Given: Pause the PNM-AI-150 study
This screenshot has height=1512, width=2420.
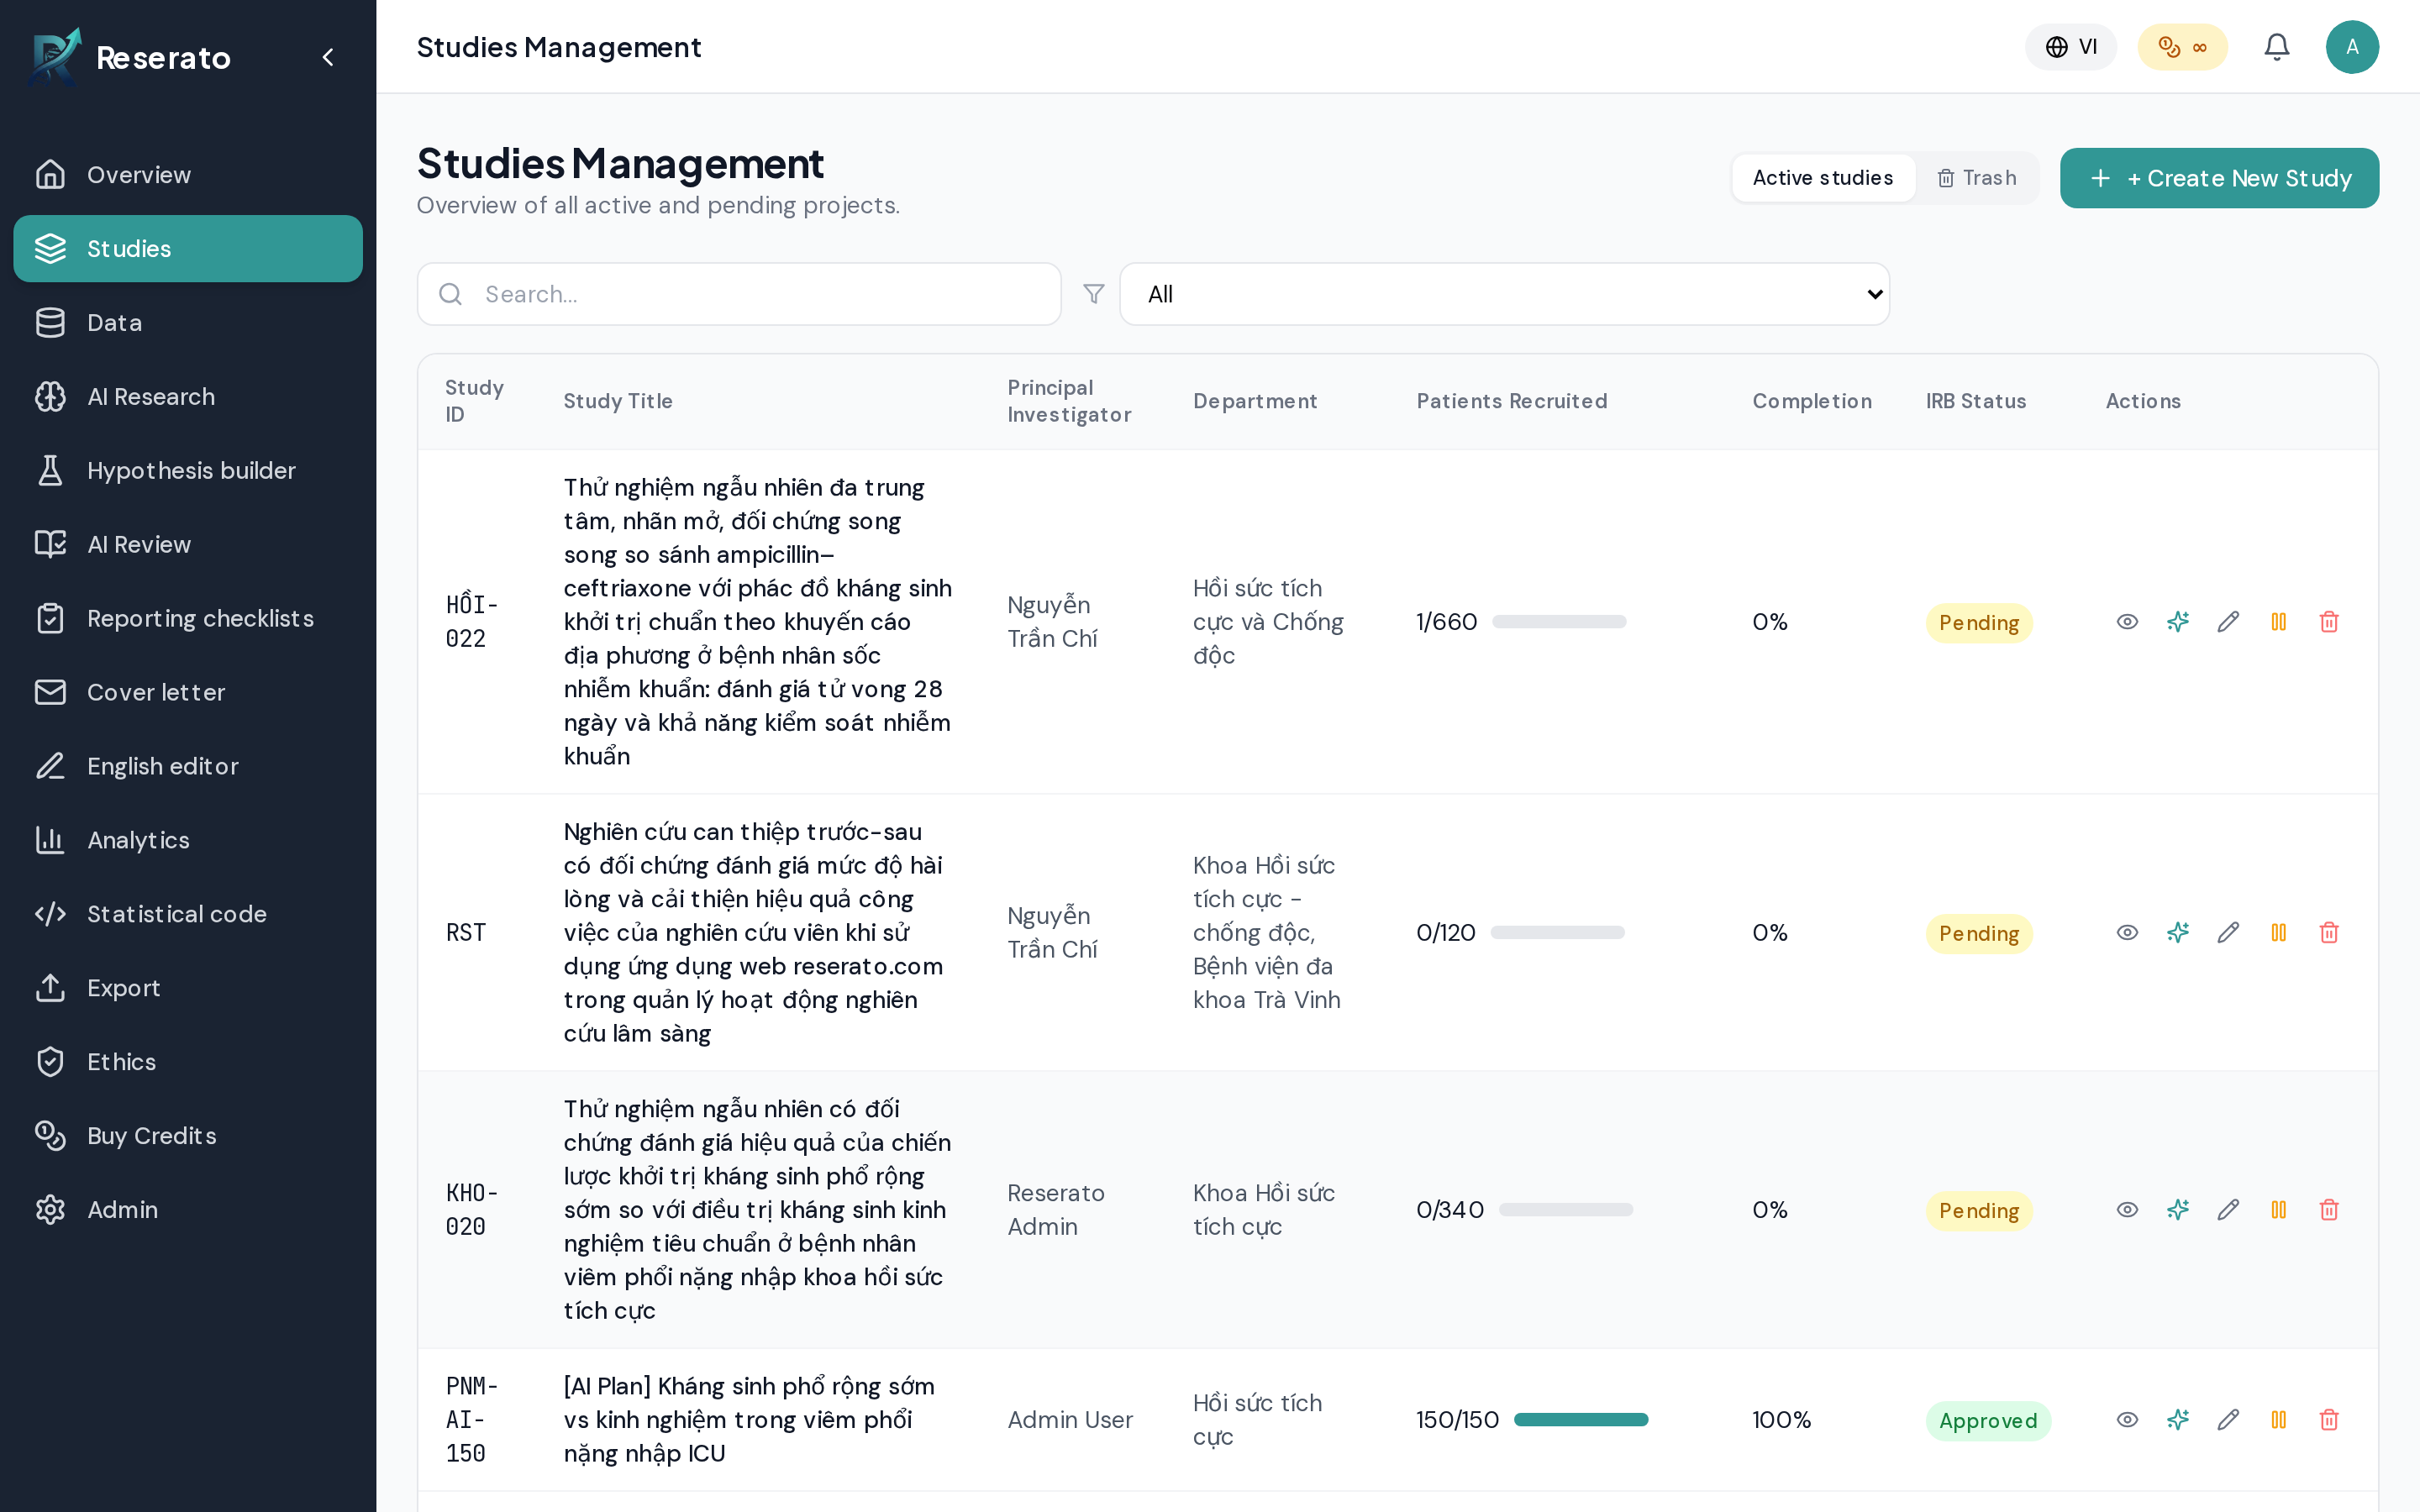Looking at the screenshot, I should coord(2279,1420).
